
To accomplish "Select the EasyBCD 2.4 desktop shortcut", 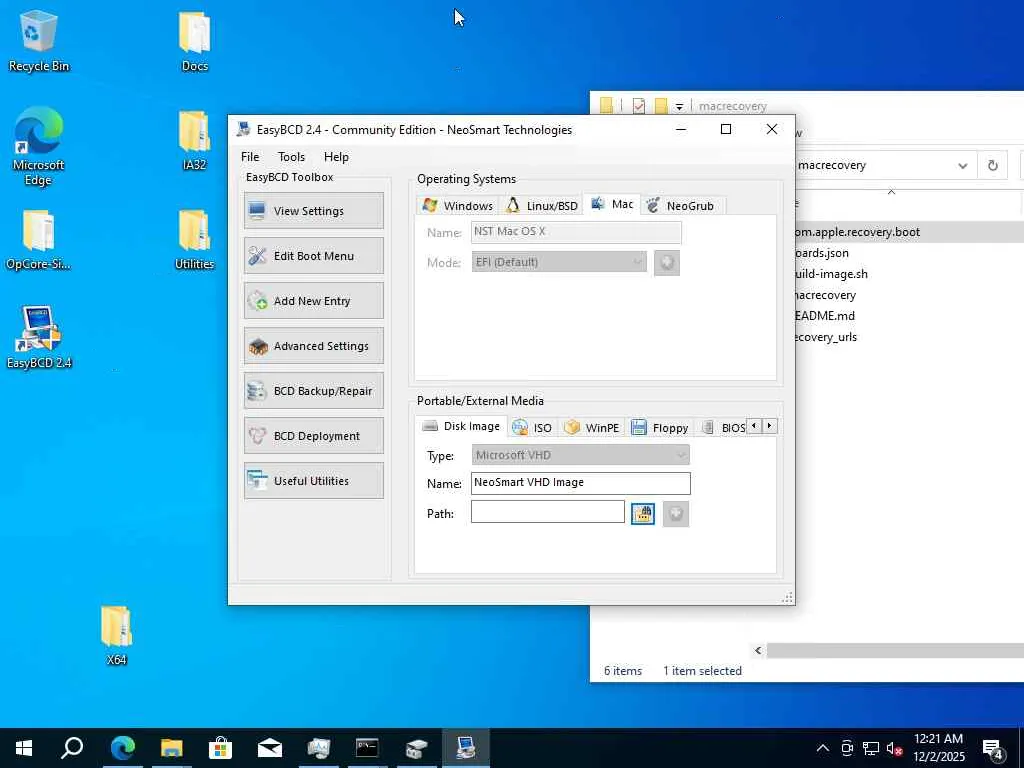I will tap(39, 337).
